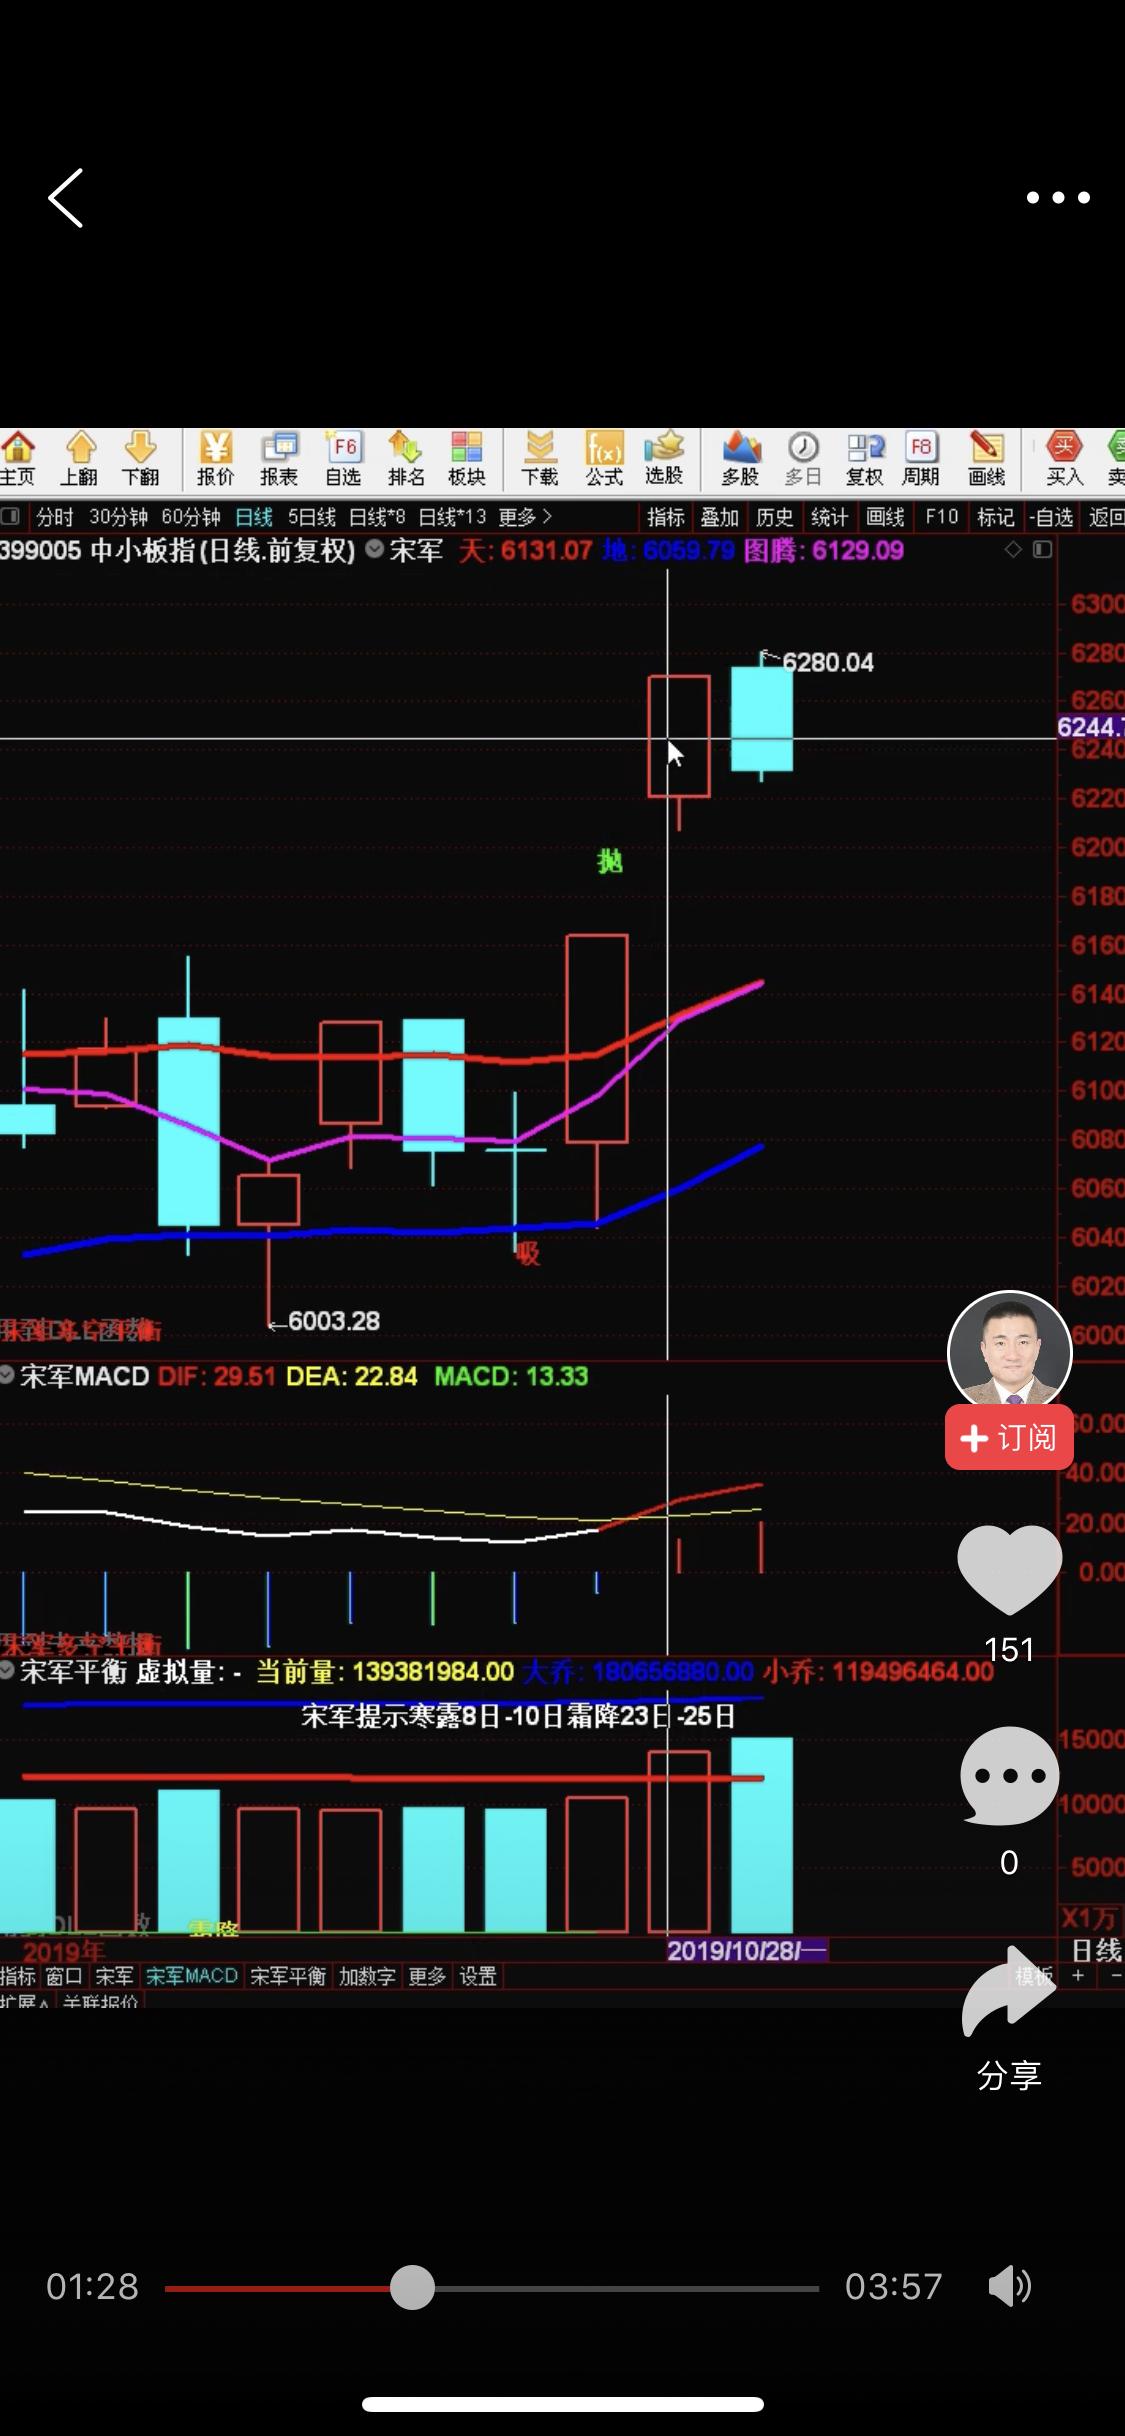Viewport: 1125px width, 2436px height.
Task: Open the 统计 statistics menu
Action: coord(829,517)
